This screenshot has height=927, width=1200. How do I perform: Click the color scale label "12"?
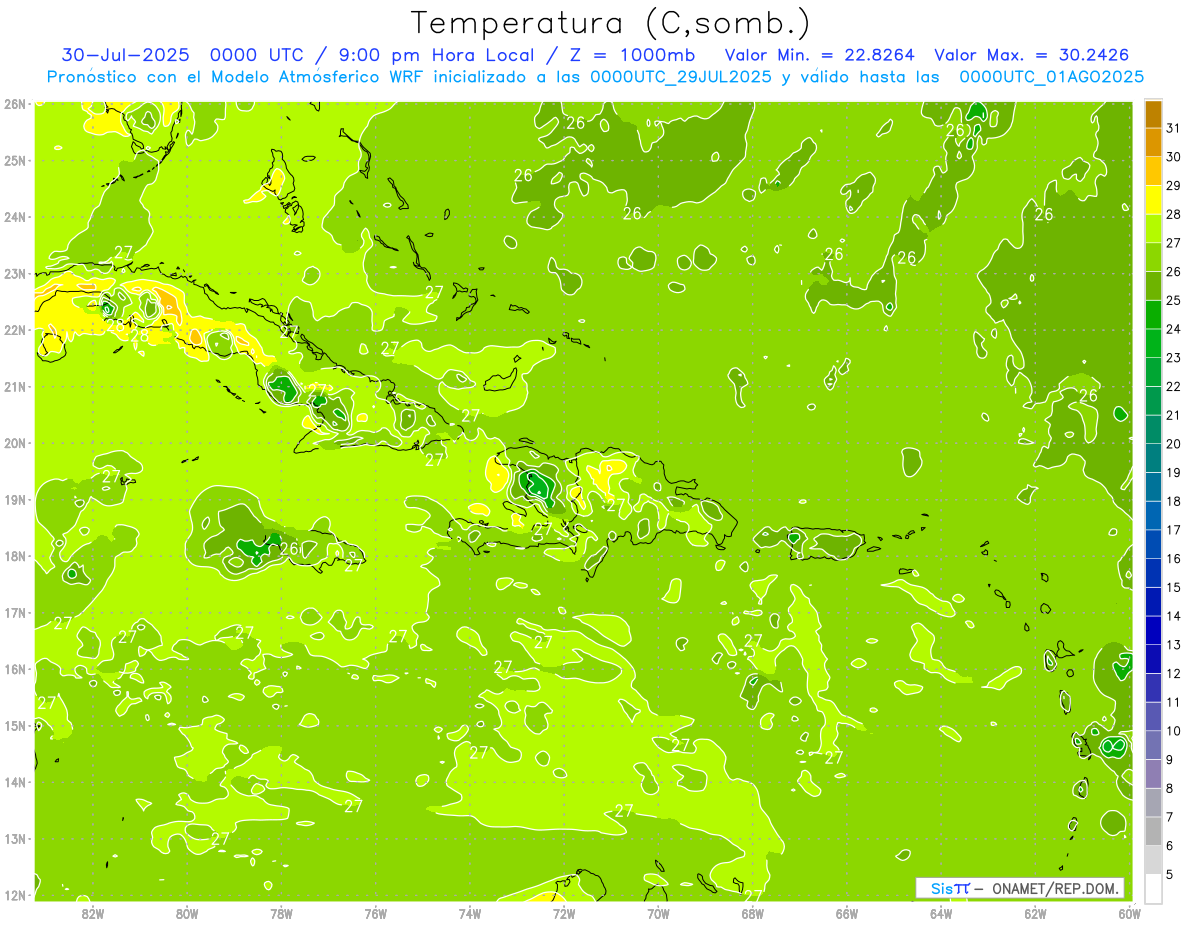click(x=1174, y=673)
